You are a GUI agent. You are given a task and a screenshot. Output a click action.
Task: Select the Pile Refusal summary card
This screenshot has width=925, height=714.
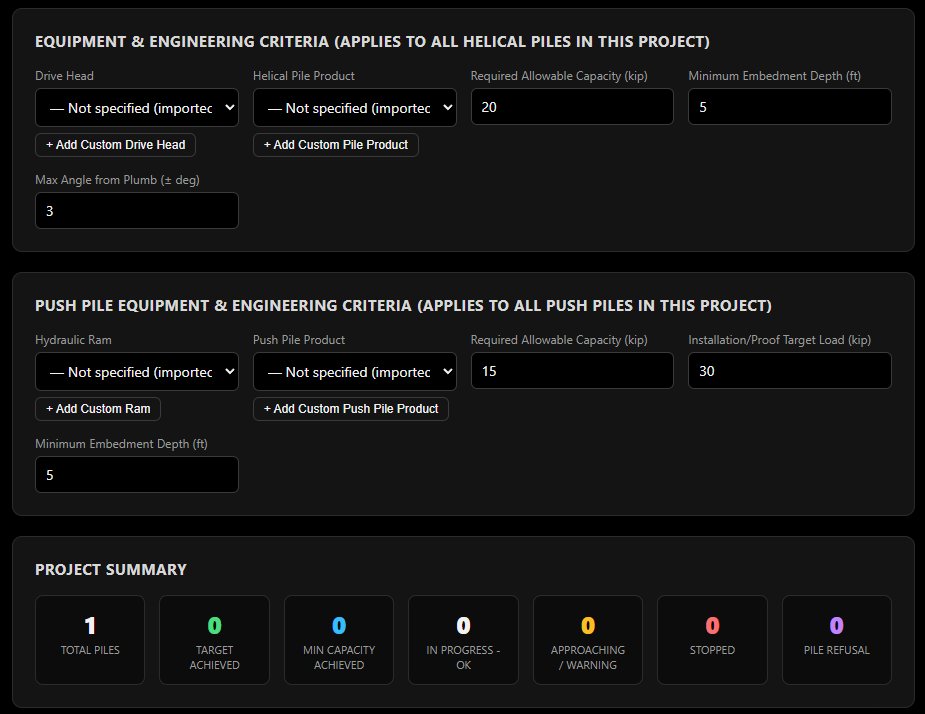click(x=837, y=640)
